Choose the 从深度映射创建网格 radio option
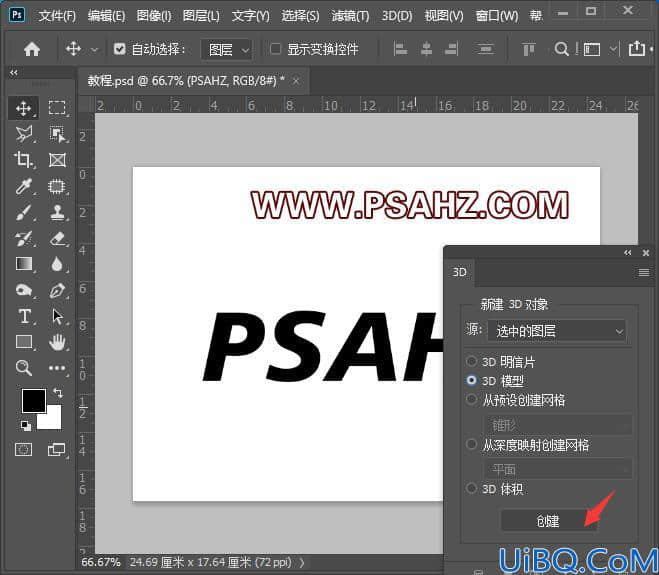 tap(472, 444)
